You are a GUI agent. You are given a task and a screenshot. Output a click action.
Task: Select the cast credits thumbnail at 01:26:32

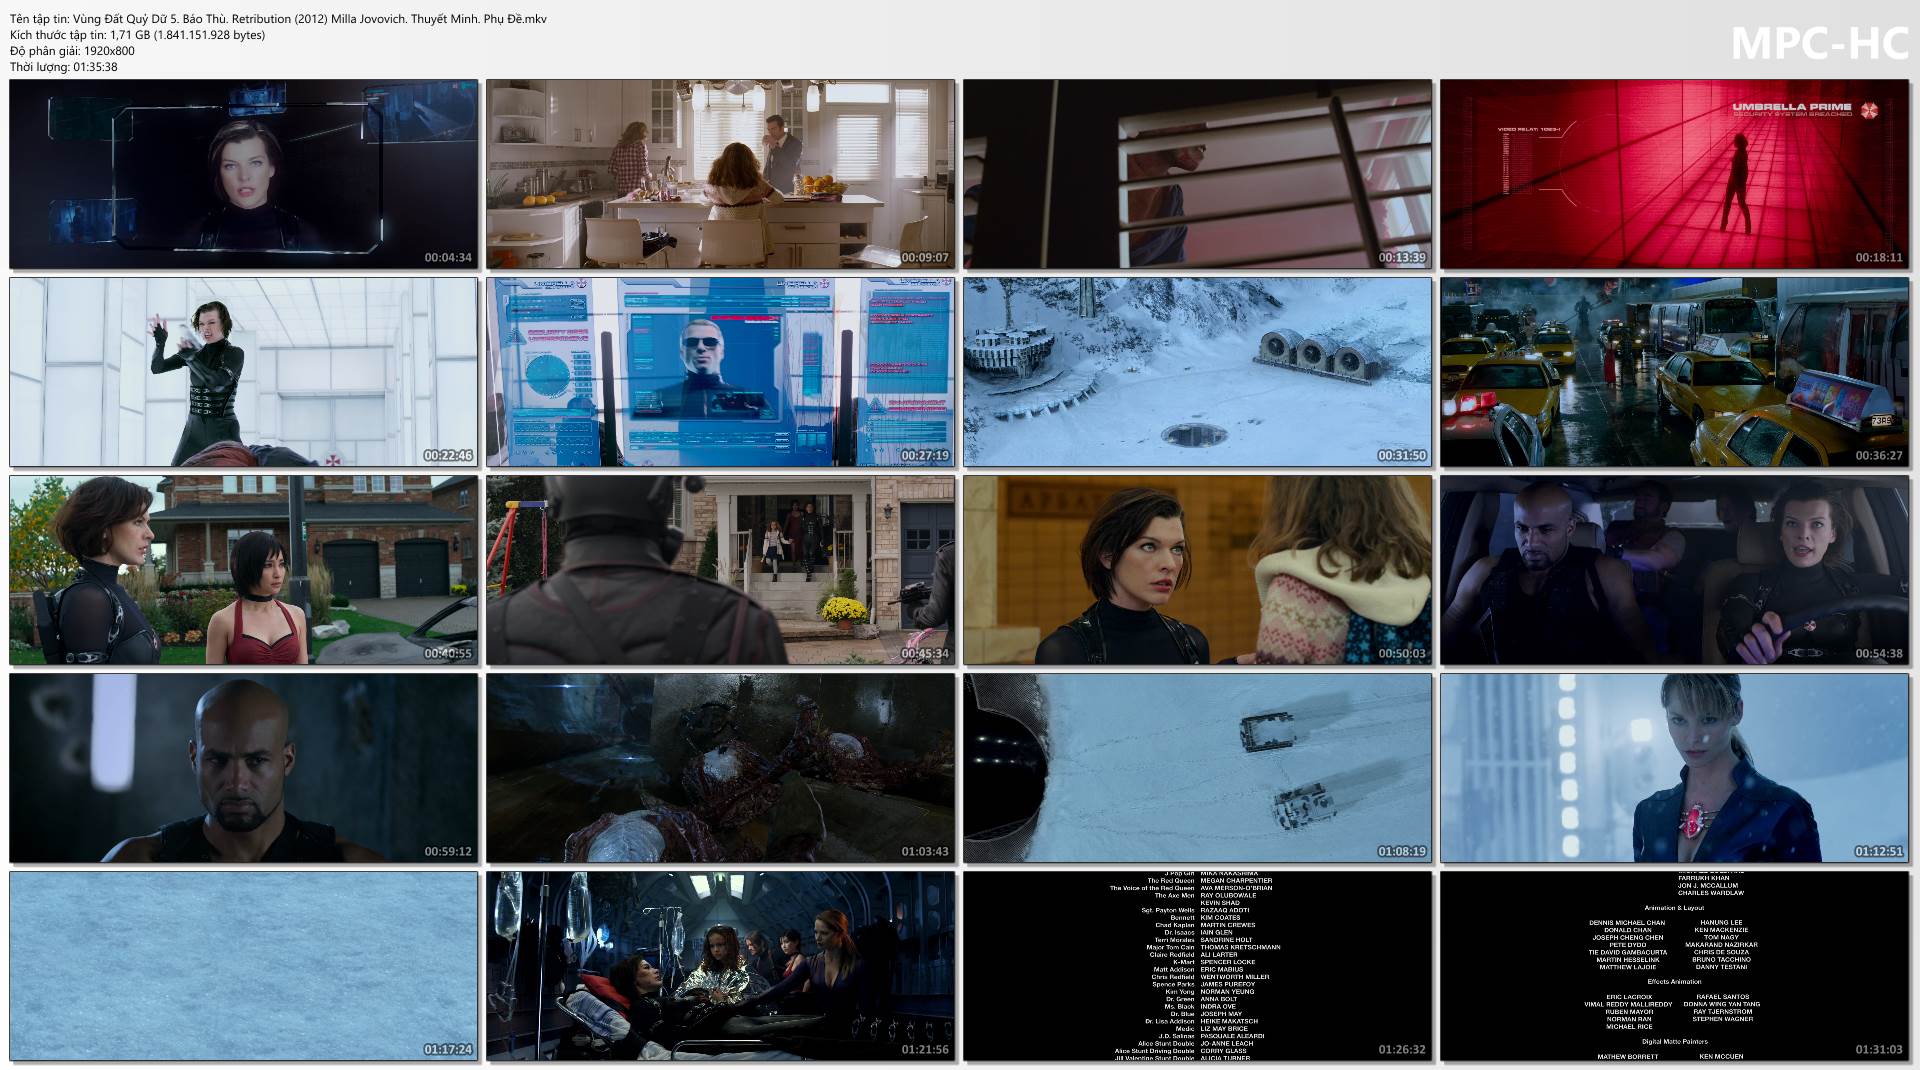pos(1198,967)
